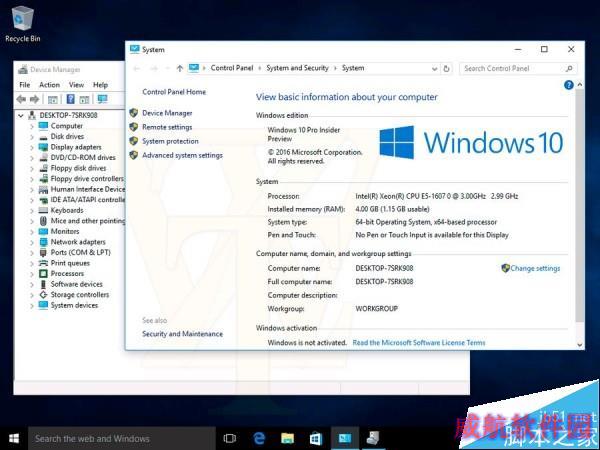Click the Show/Hide console tree toolbar icon
This screenshot has width=600, height=450.
[52, 100]
